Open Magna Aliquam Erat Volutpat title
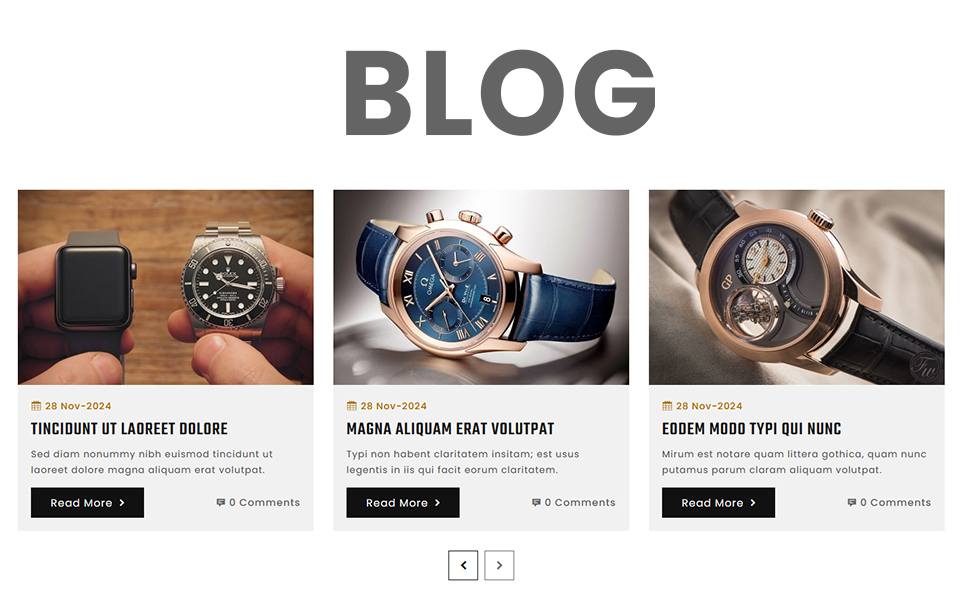 point(450,429)
